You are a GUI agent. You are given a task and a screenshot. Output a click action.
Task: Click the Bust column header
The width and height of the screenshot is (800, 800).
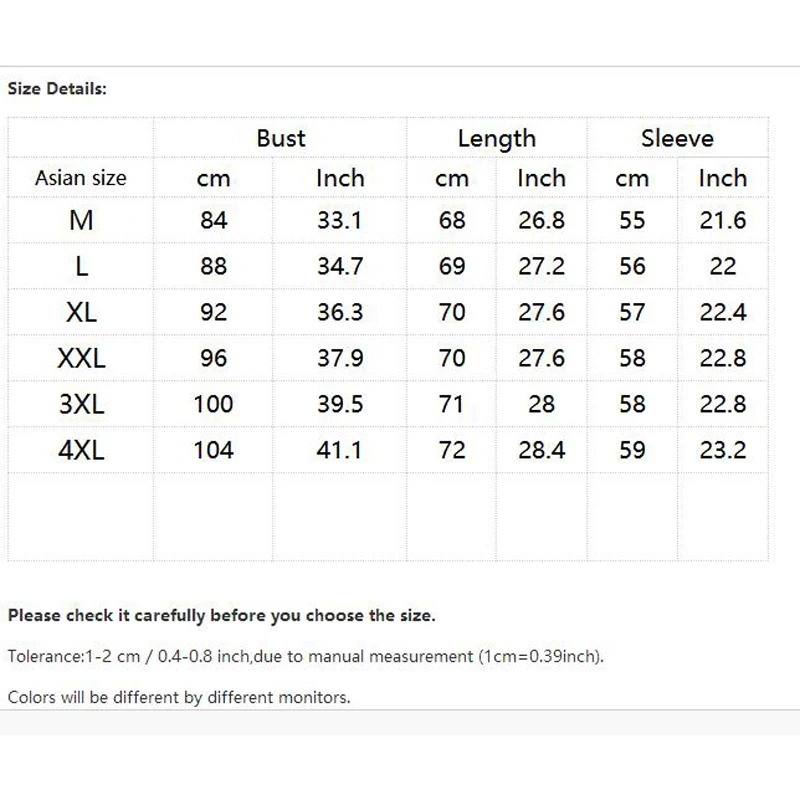[x=281, y=138]
